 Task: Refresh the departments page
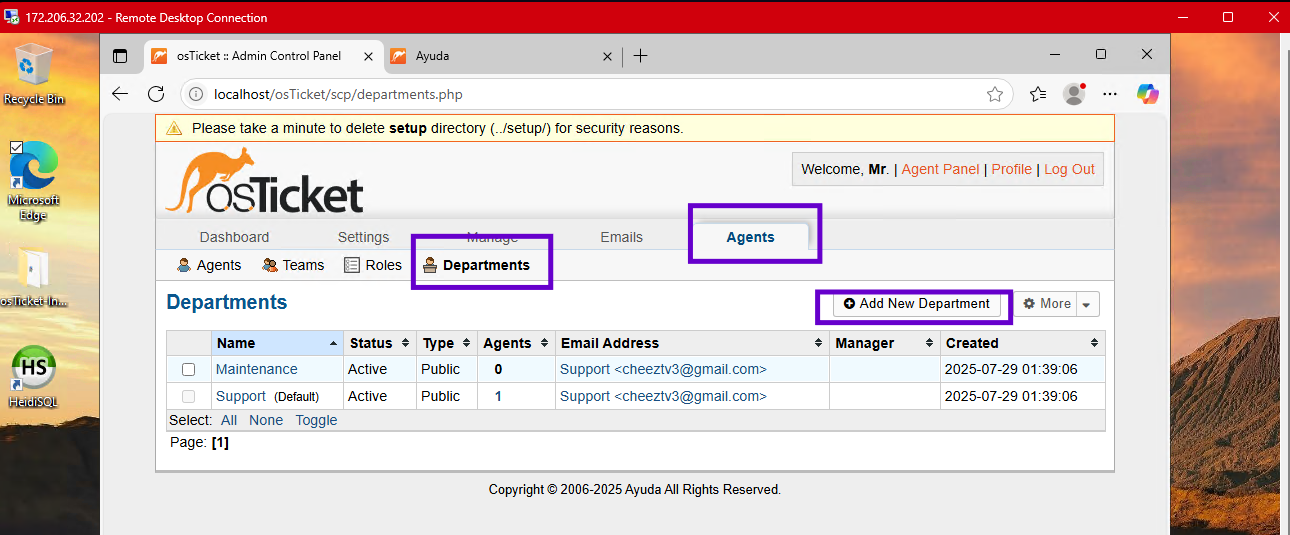coord(156,94)
